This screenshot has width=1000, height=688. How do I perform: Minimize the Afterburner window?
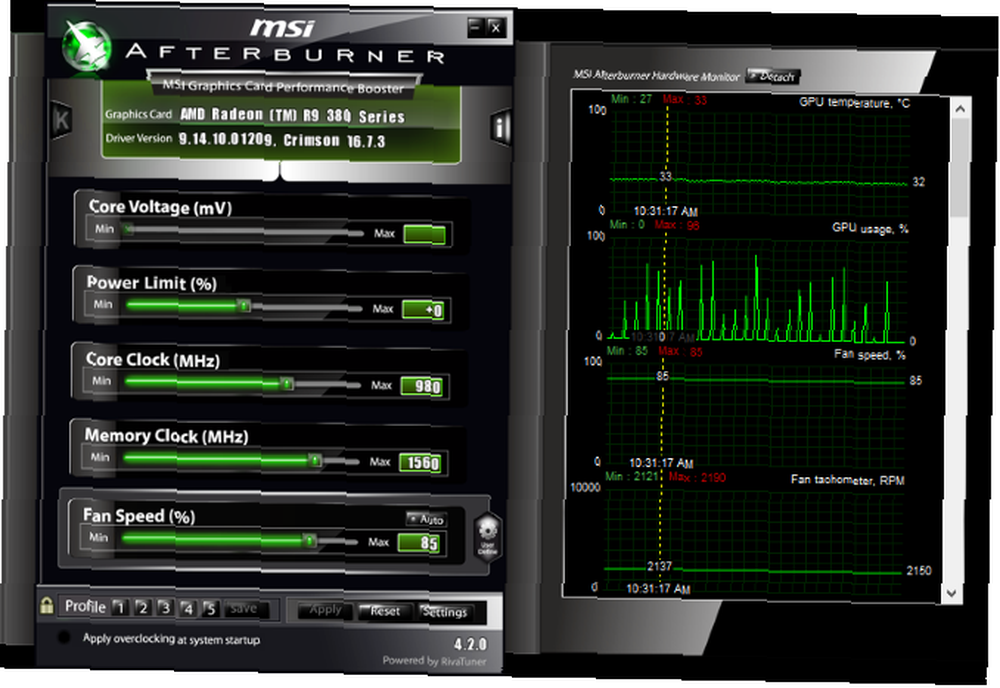click(475, 27)
